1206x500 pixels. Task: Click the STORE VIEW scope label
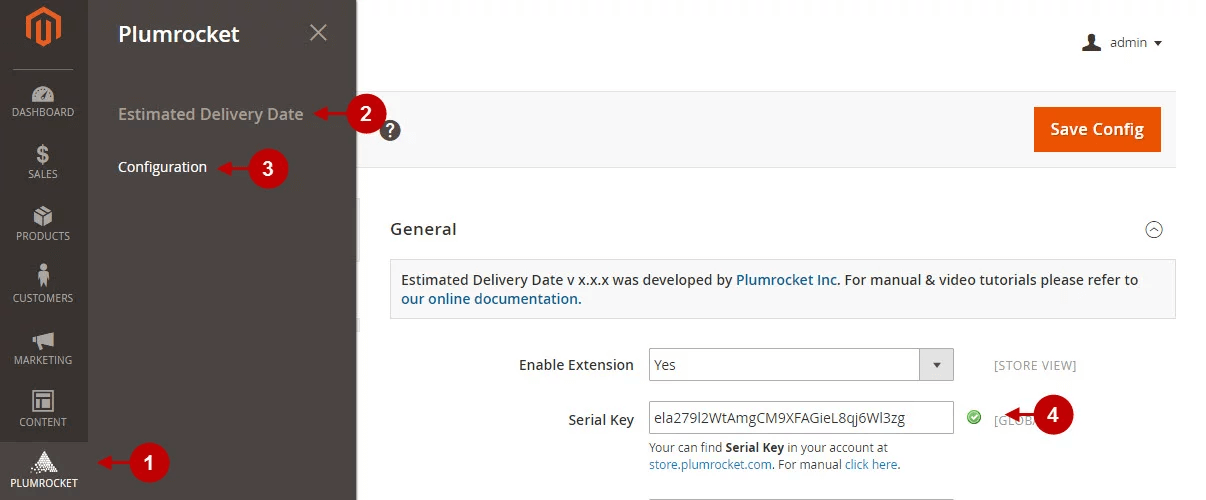click(1035, 366)
